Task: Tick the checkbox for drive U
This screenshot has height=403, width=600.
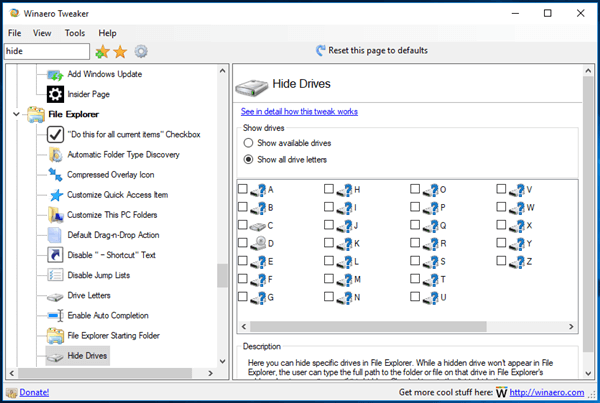Action: pyautogui.click(x=415, y=297)
